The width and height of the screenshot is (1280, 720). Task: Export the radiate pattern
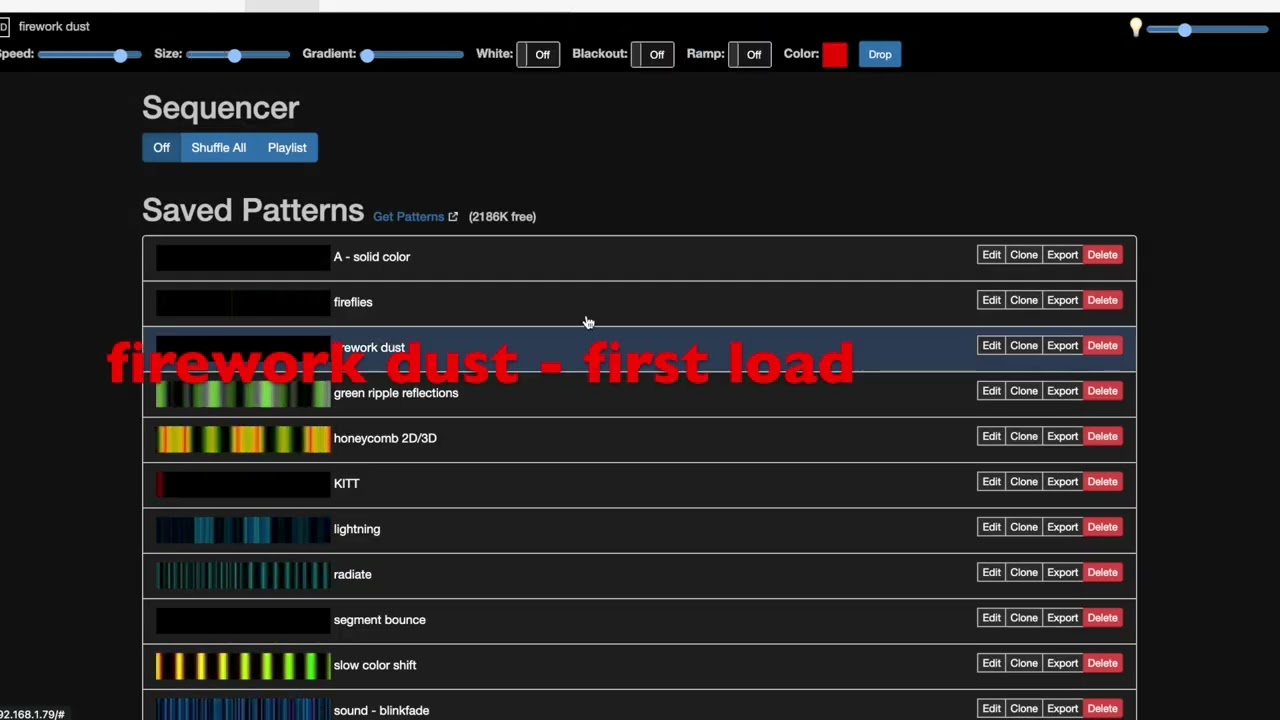coord(1063,573)
